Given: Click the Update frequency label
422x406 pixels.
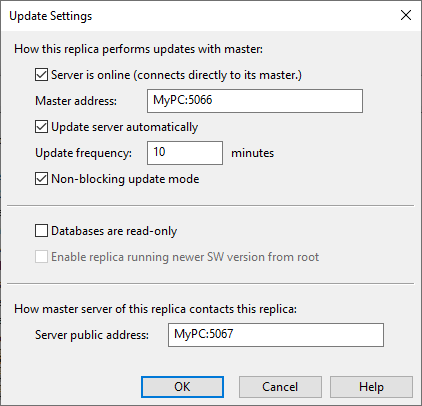Looking at the screenshot, I should 83,153.
